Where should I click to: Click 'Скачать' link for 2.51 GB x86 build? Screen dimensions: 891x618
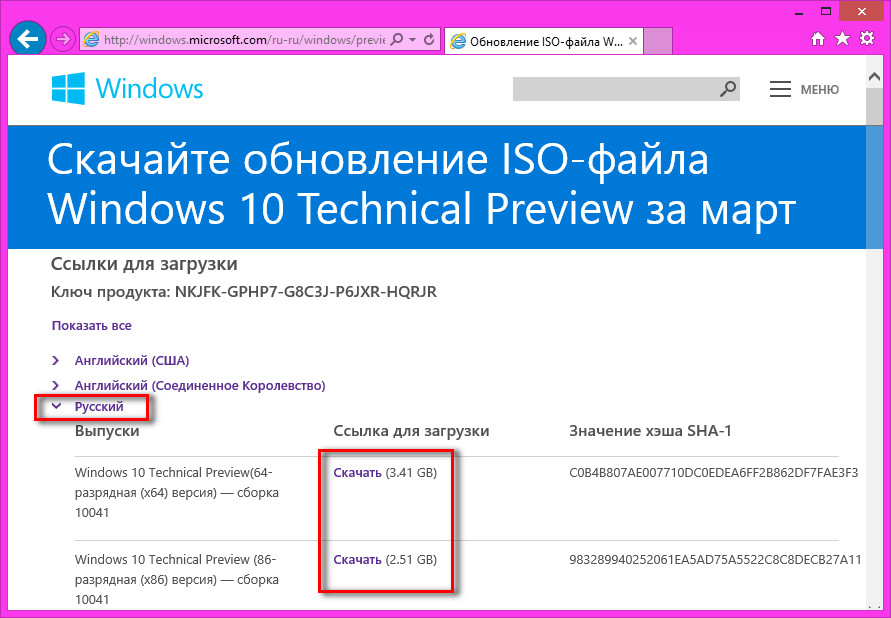[x=357, y=559]
